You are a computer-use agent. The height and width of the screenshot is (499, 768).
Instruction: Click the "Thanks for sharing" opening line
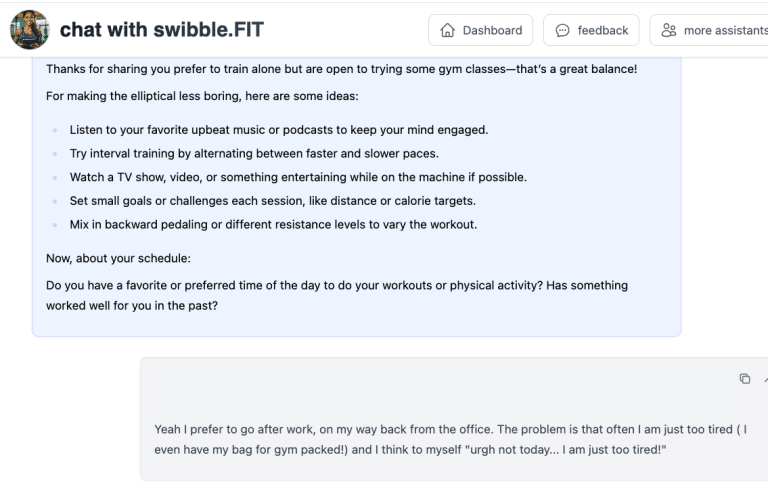pyautogui.click(x=341, y=69)
